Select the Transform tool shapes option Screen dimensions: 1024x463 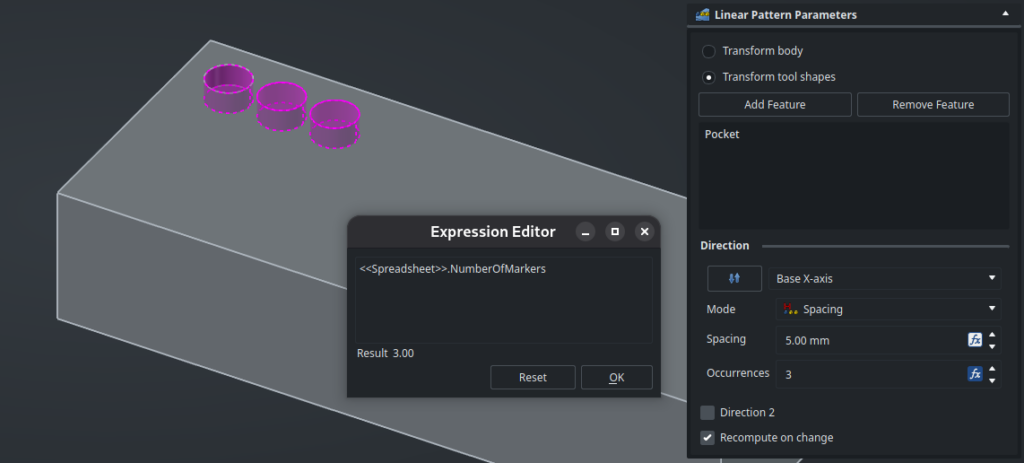(x=709, y=77)
